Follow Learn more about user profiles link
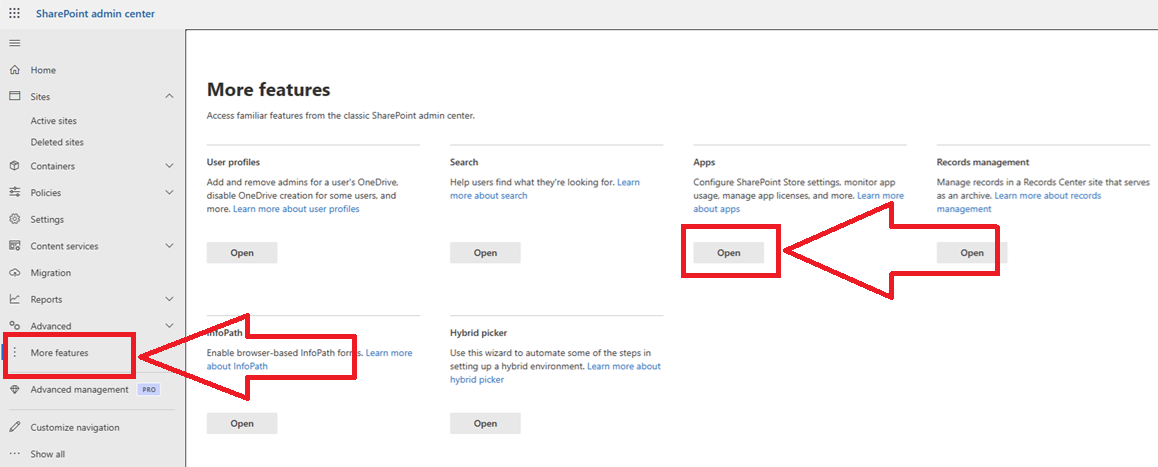The width and height of the screenshot is (1158, 467). point(296,209)
